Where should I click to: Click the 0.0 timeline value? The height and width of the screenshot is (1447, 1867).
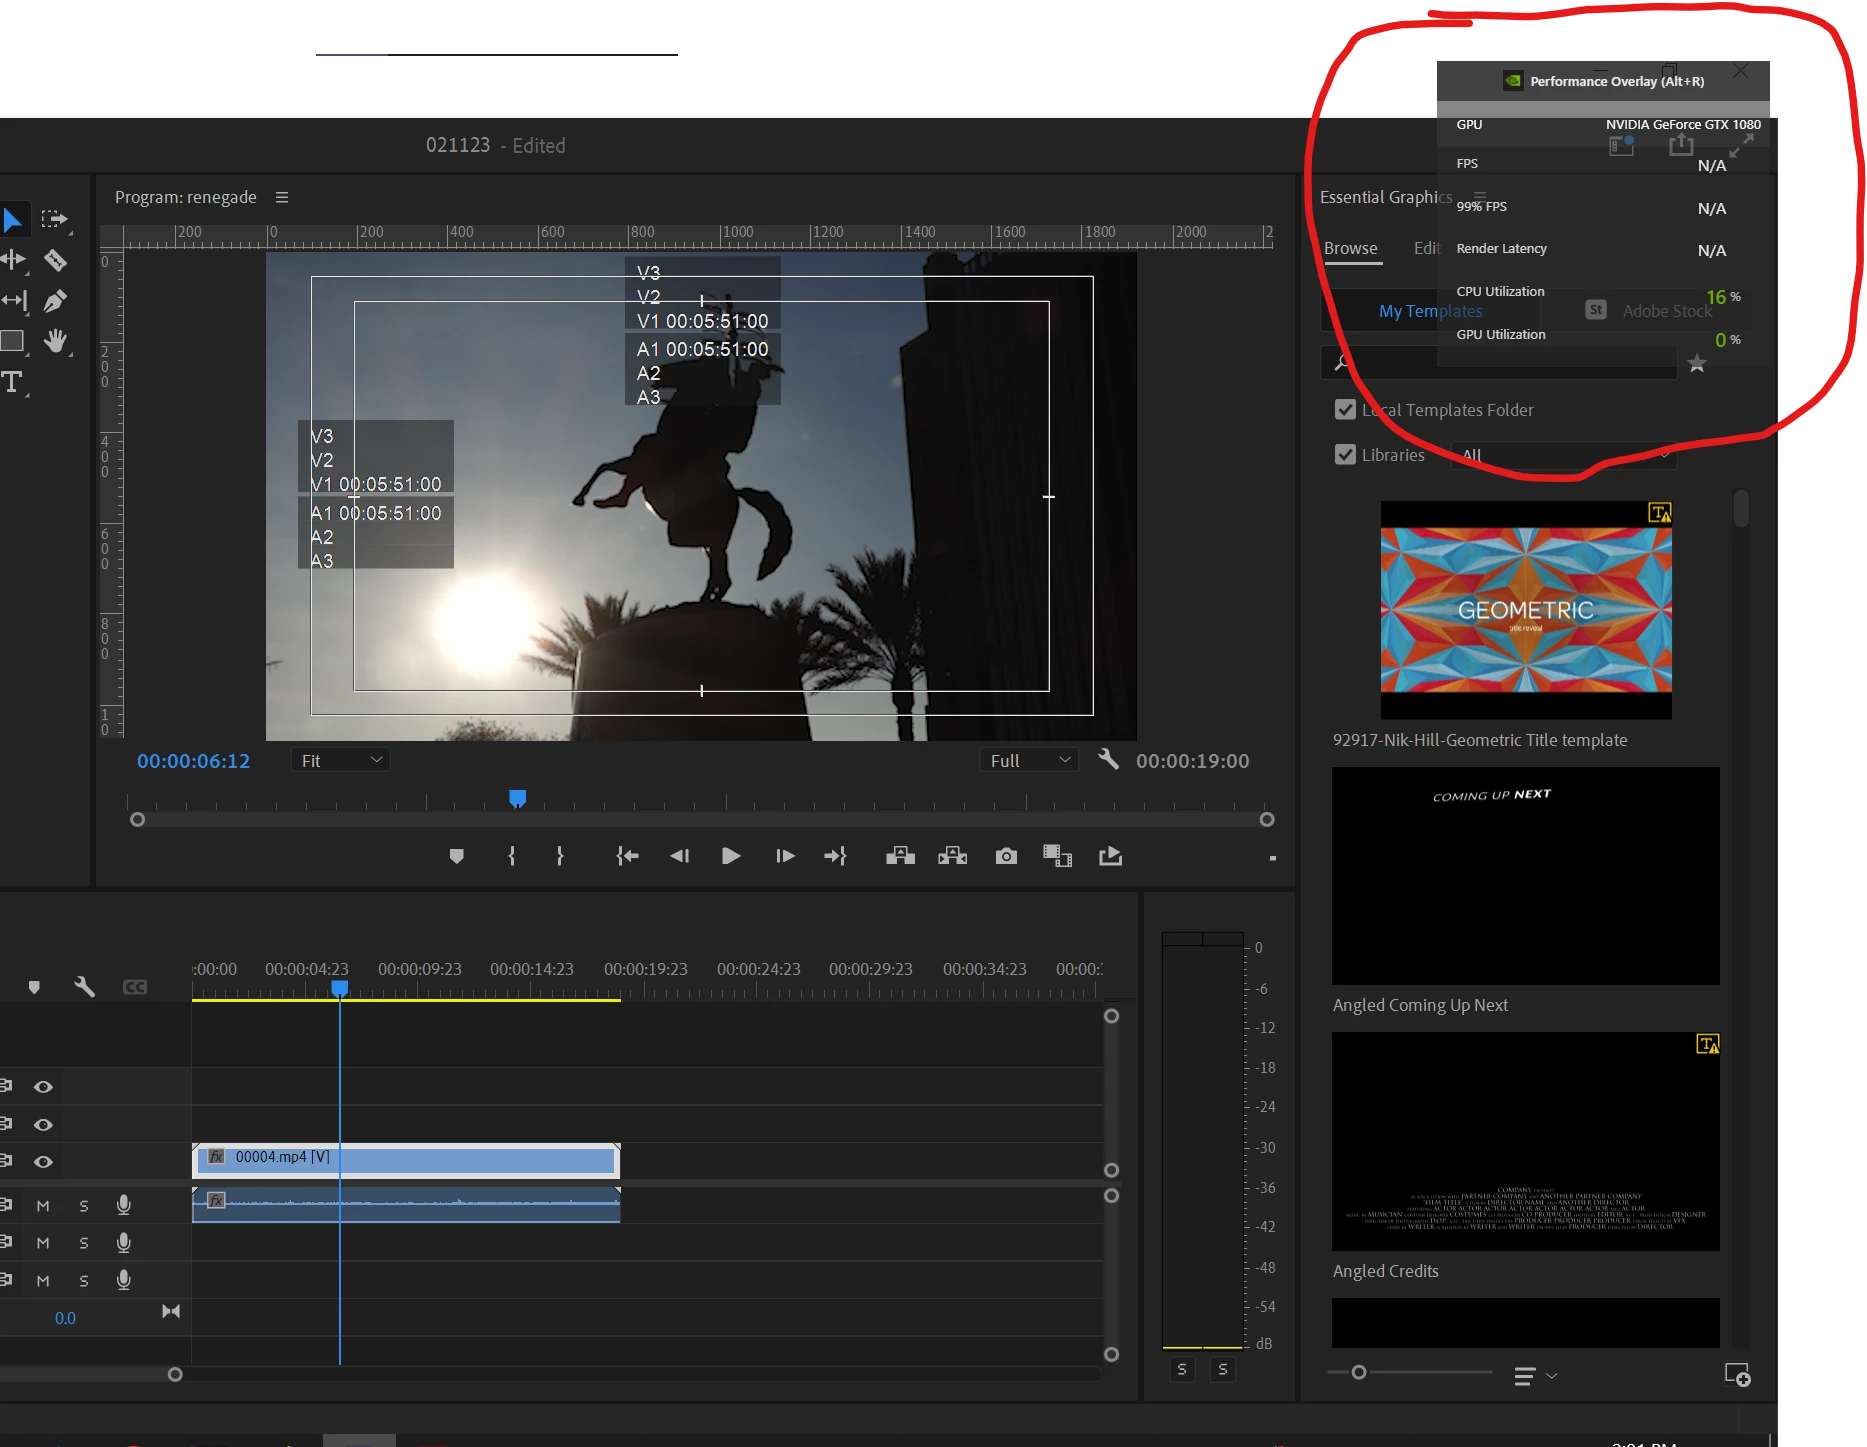(65, 1318)
